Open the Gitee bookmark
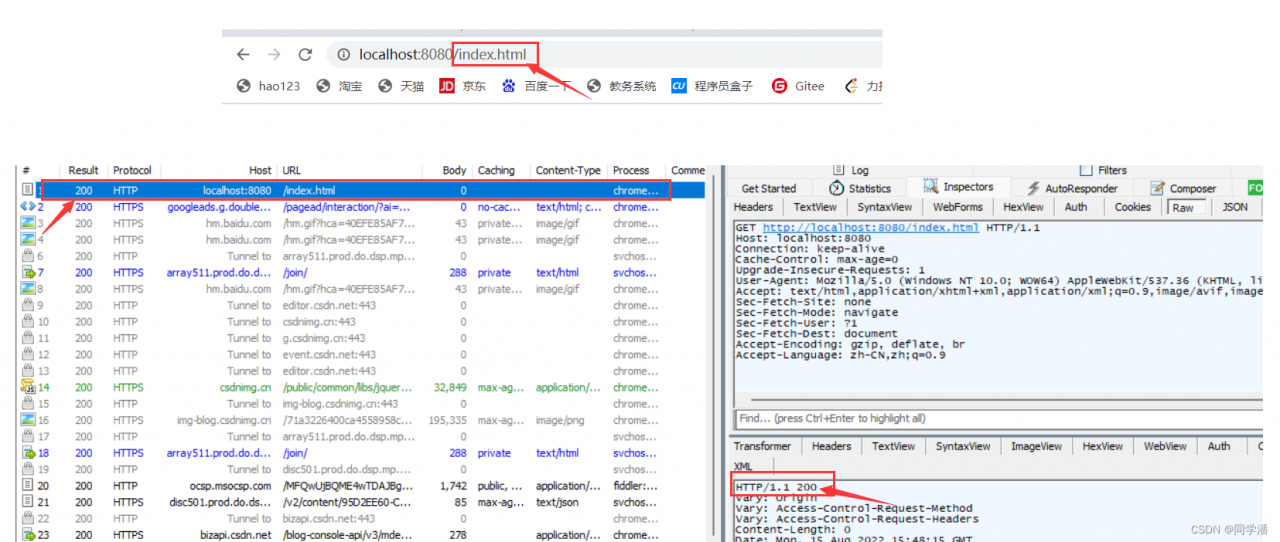Viewport: 1280px width, 542px height. click(798, 86)
